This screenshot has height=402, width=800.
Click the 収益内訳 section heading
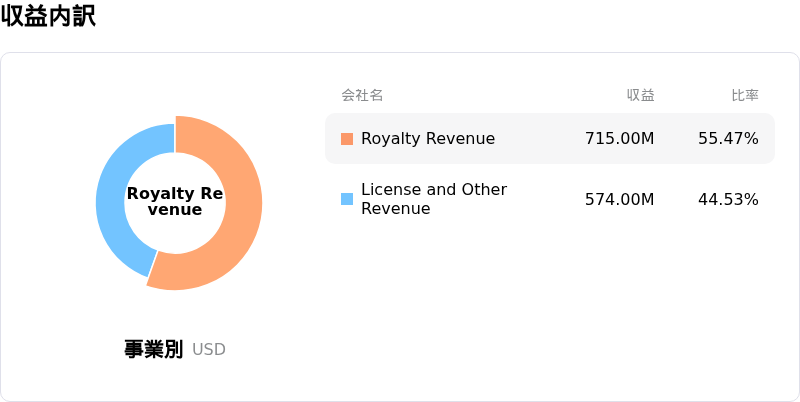tap(48, 16)
